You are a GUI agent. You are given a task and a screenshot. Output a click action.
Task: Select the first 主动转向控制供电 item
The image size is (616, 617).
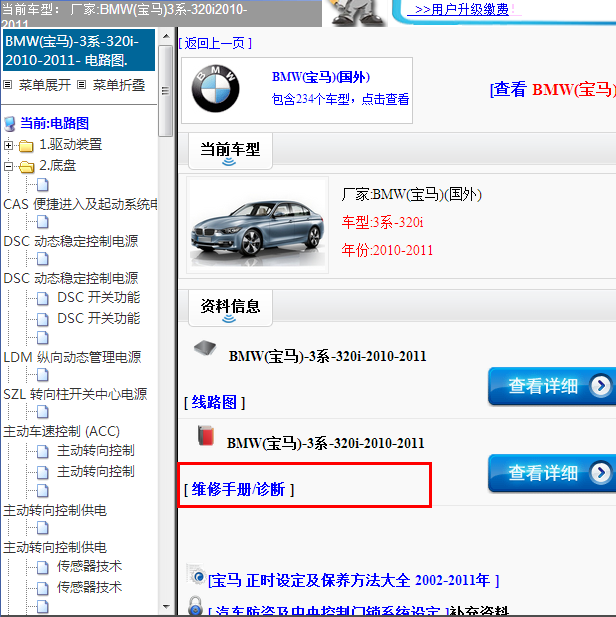point(55,510)
